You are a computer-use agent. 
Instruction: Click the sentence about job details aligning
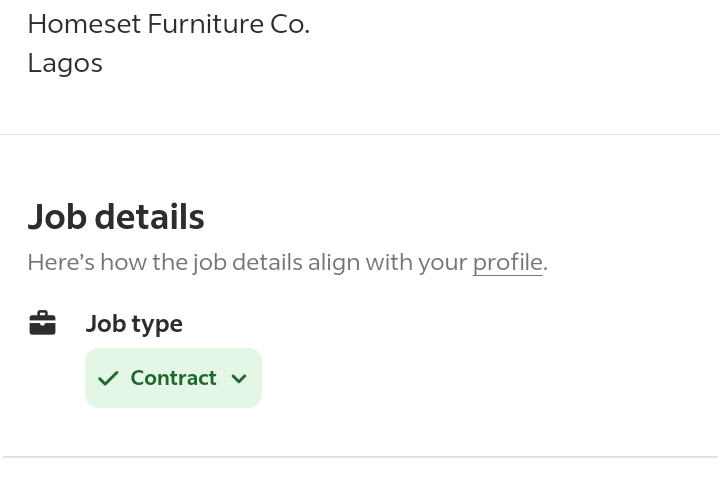click(x=287, y=263)
